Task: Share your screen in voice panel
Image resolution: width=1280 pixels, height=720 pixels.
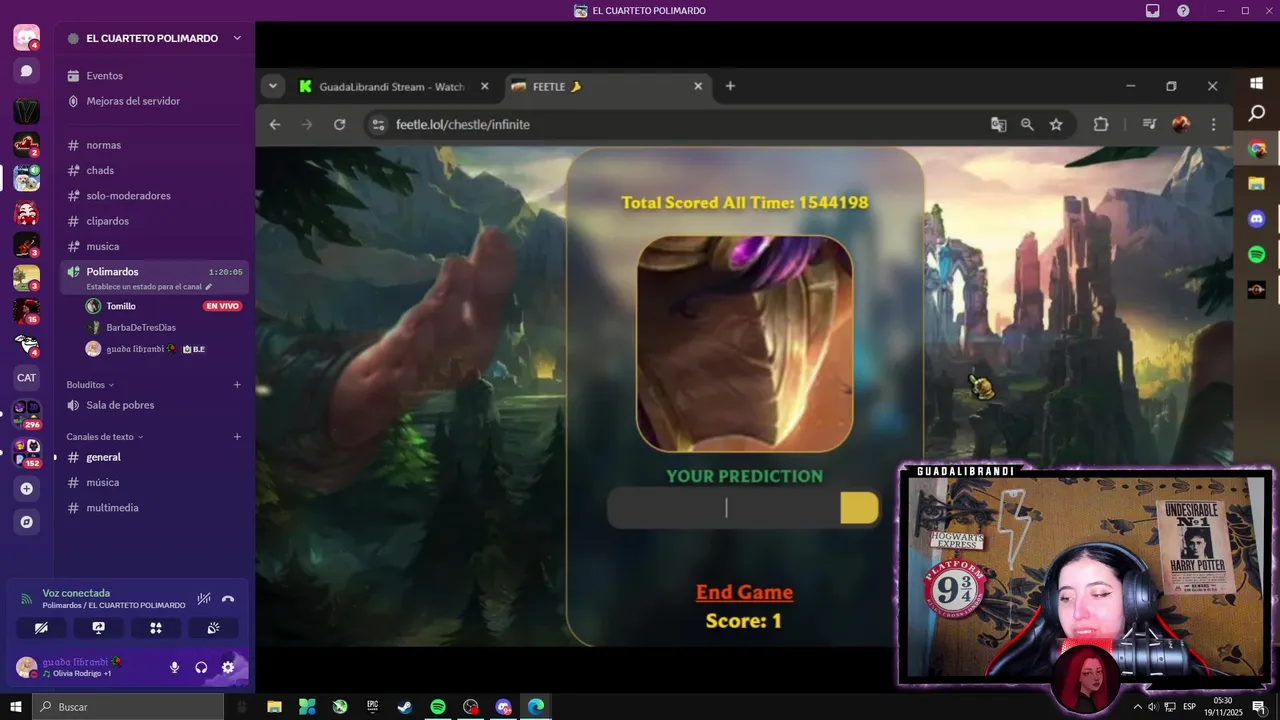Action: [98, 628]
